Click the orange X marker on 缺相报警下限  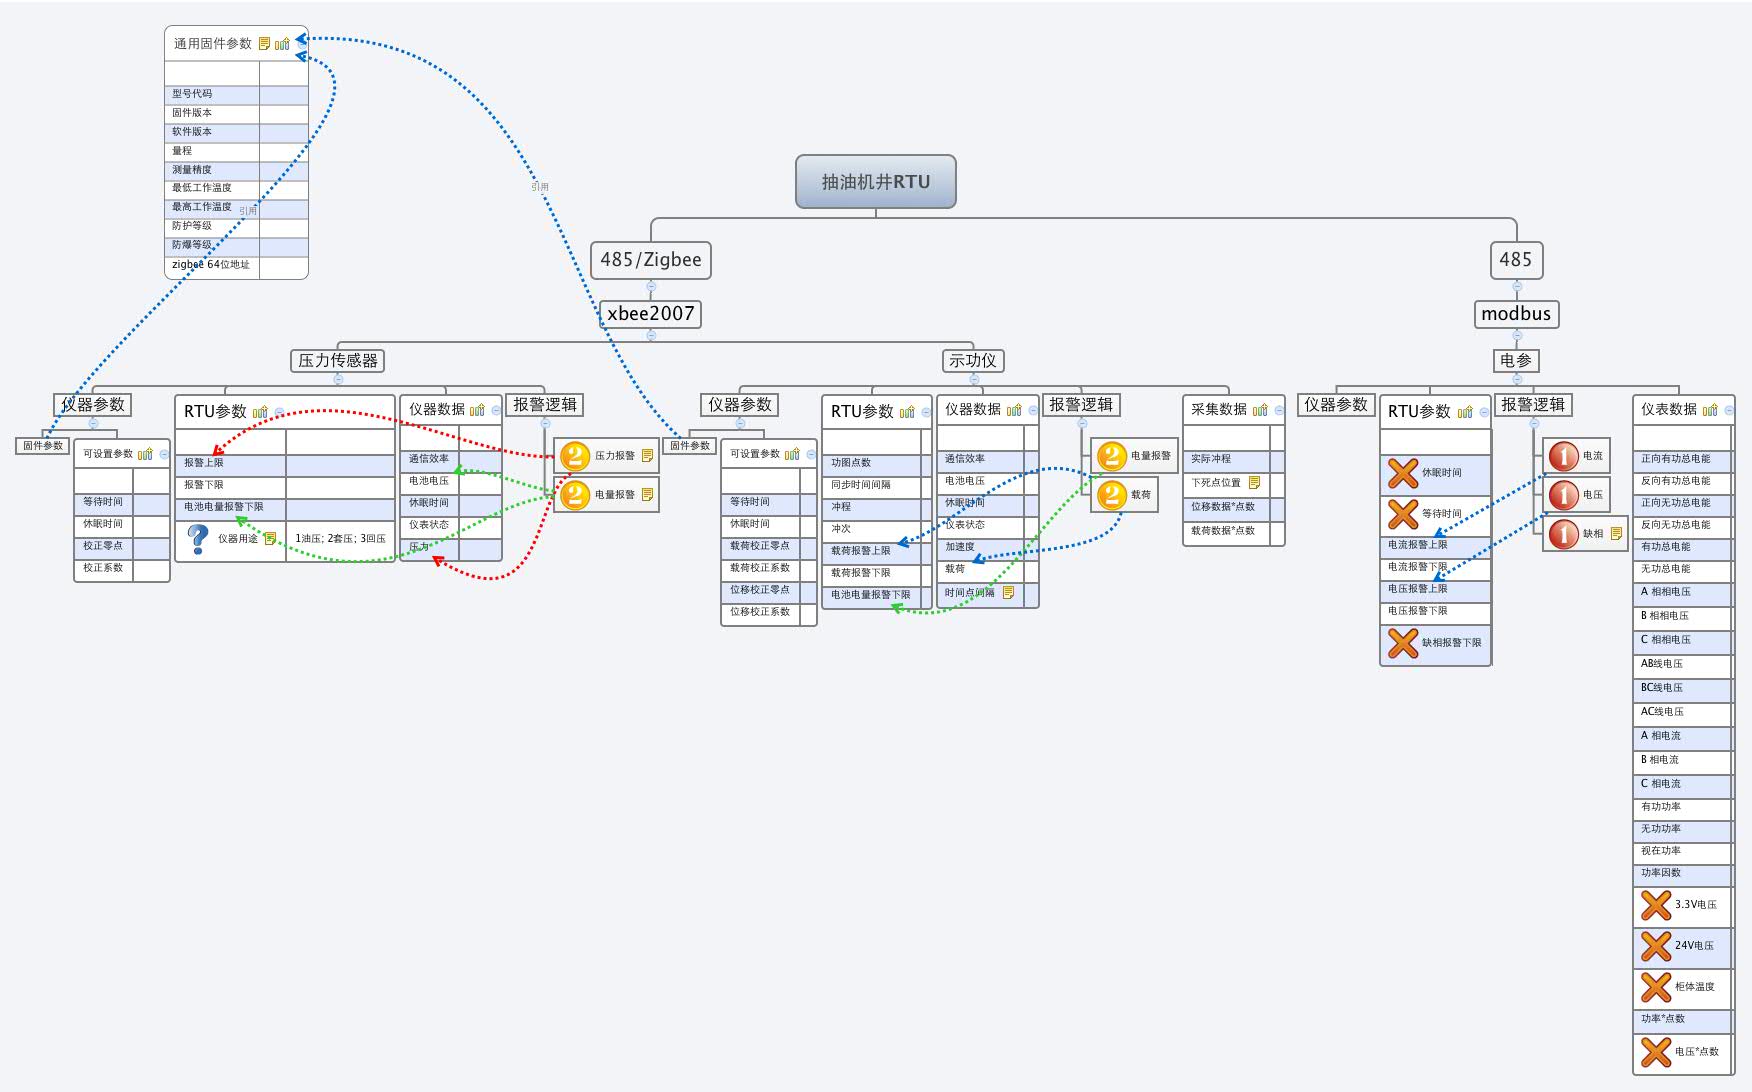pos(1402,643)
